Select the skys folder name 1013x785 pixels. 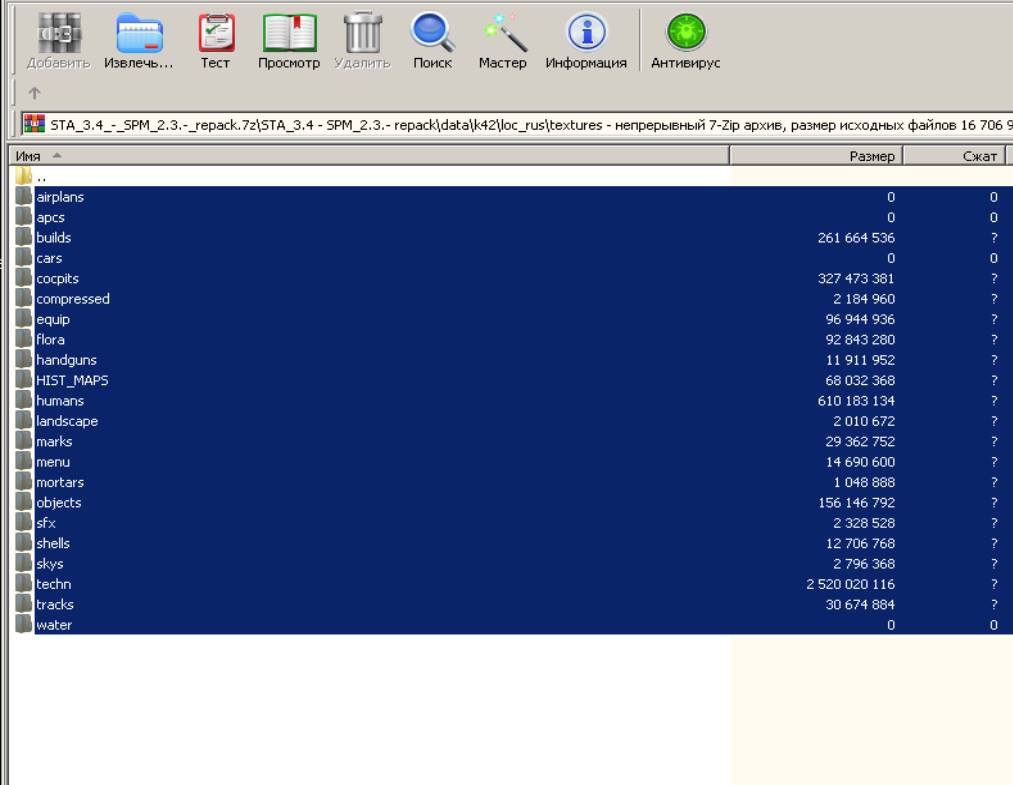(x=50, y=563)
